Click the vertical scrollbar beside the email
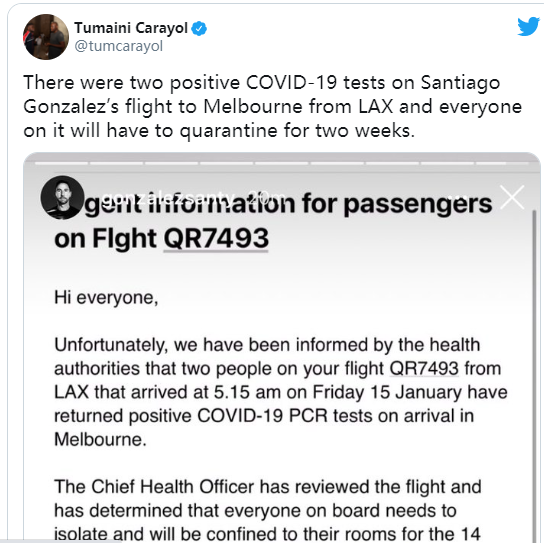 535,376
